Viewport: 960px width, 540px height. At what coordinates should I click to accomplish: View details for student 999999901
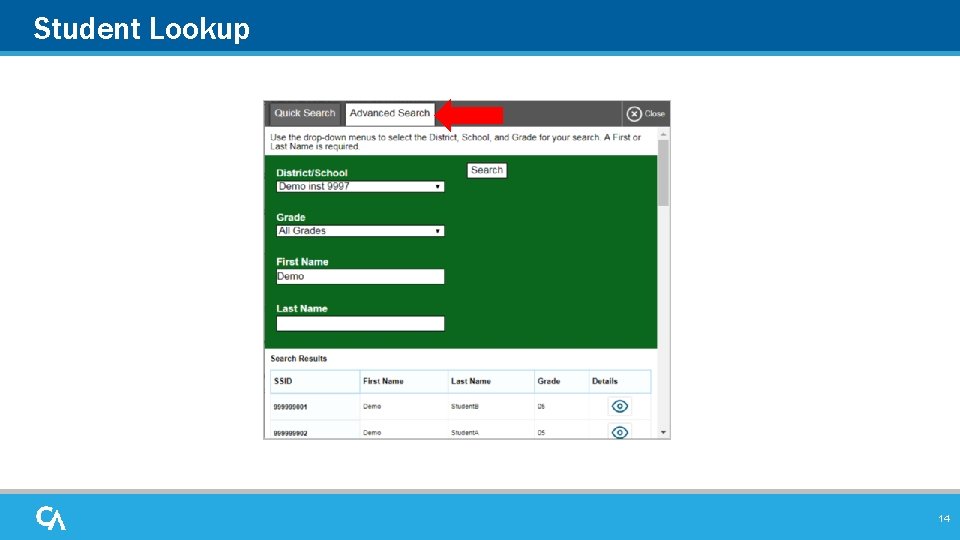[x=620, y=406]
